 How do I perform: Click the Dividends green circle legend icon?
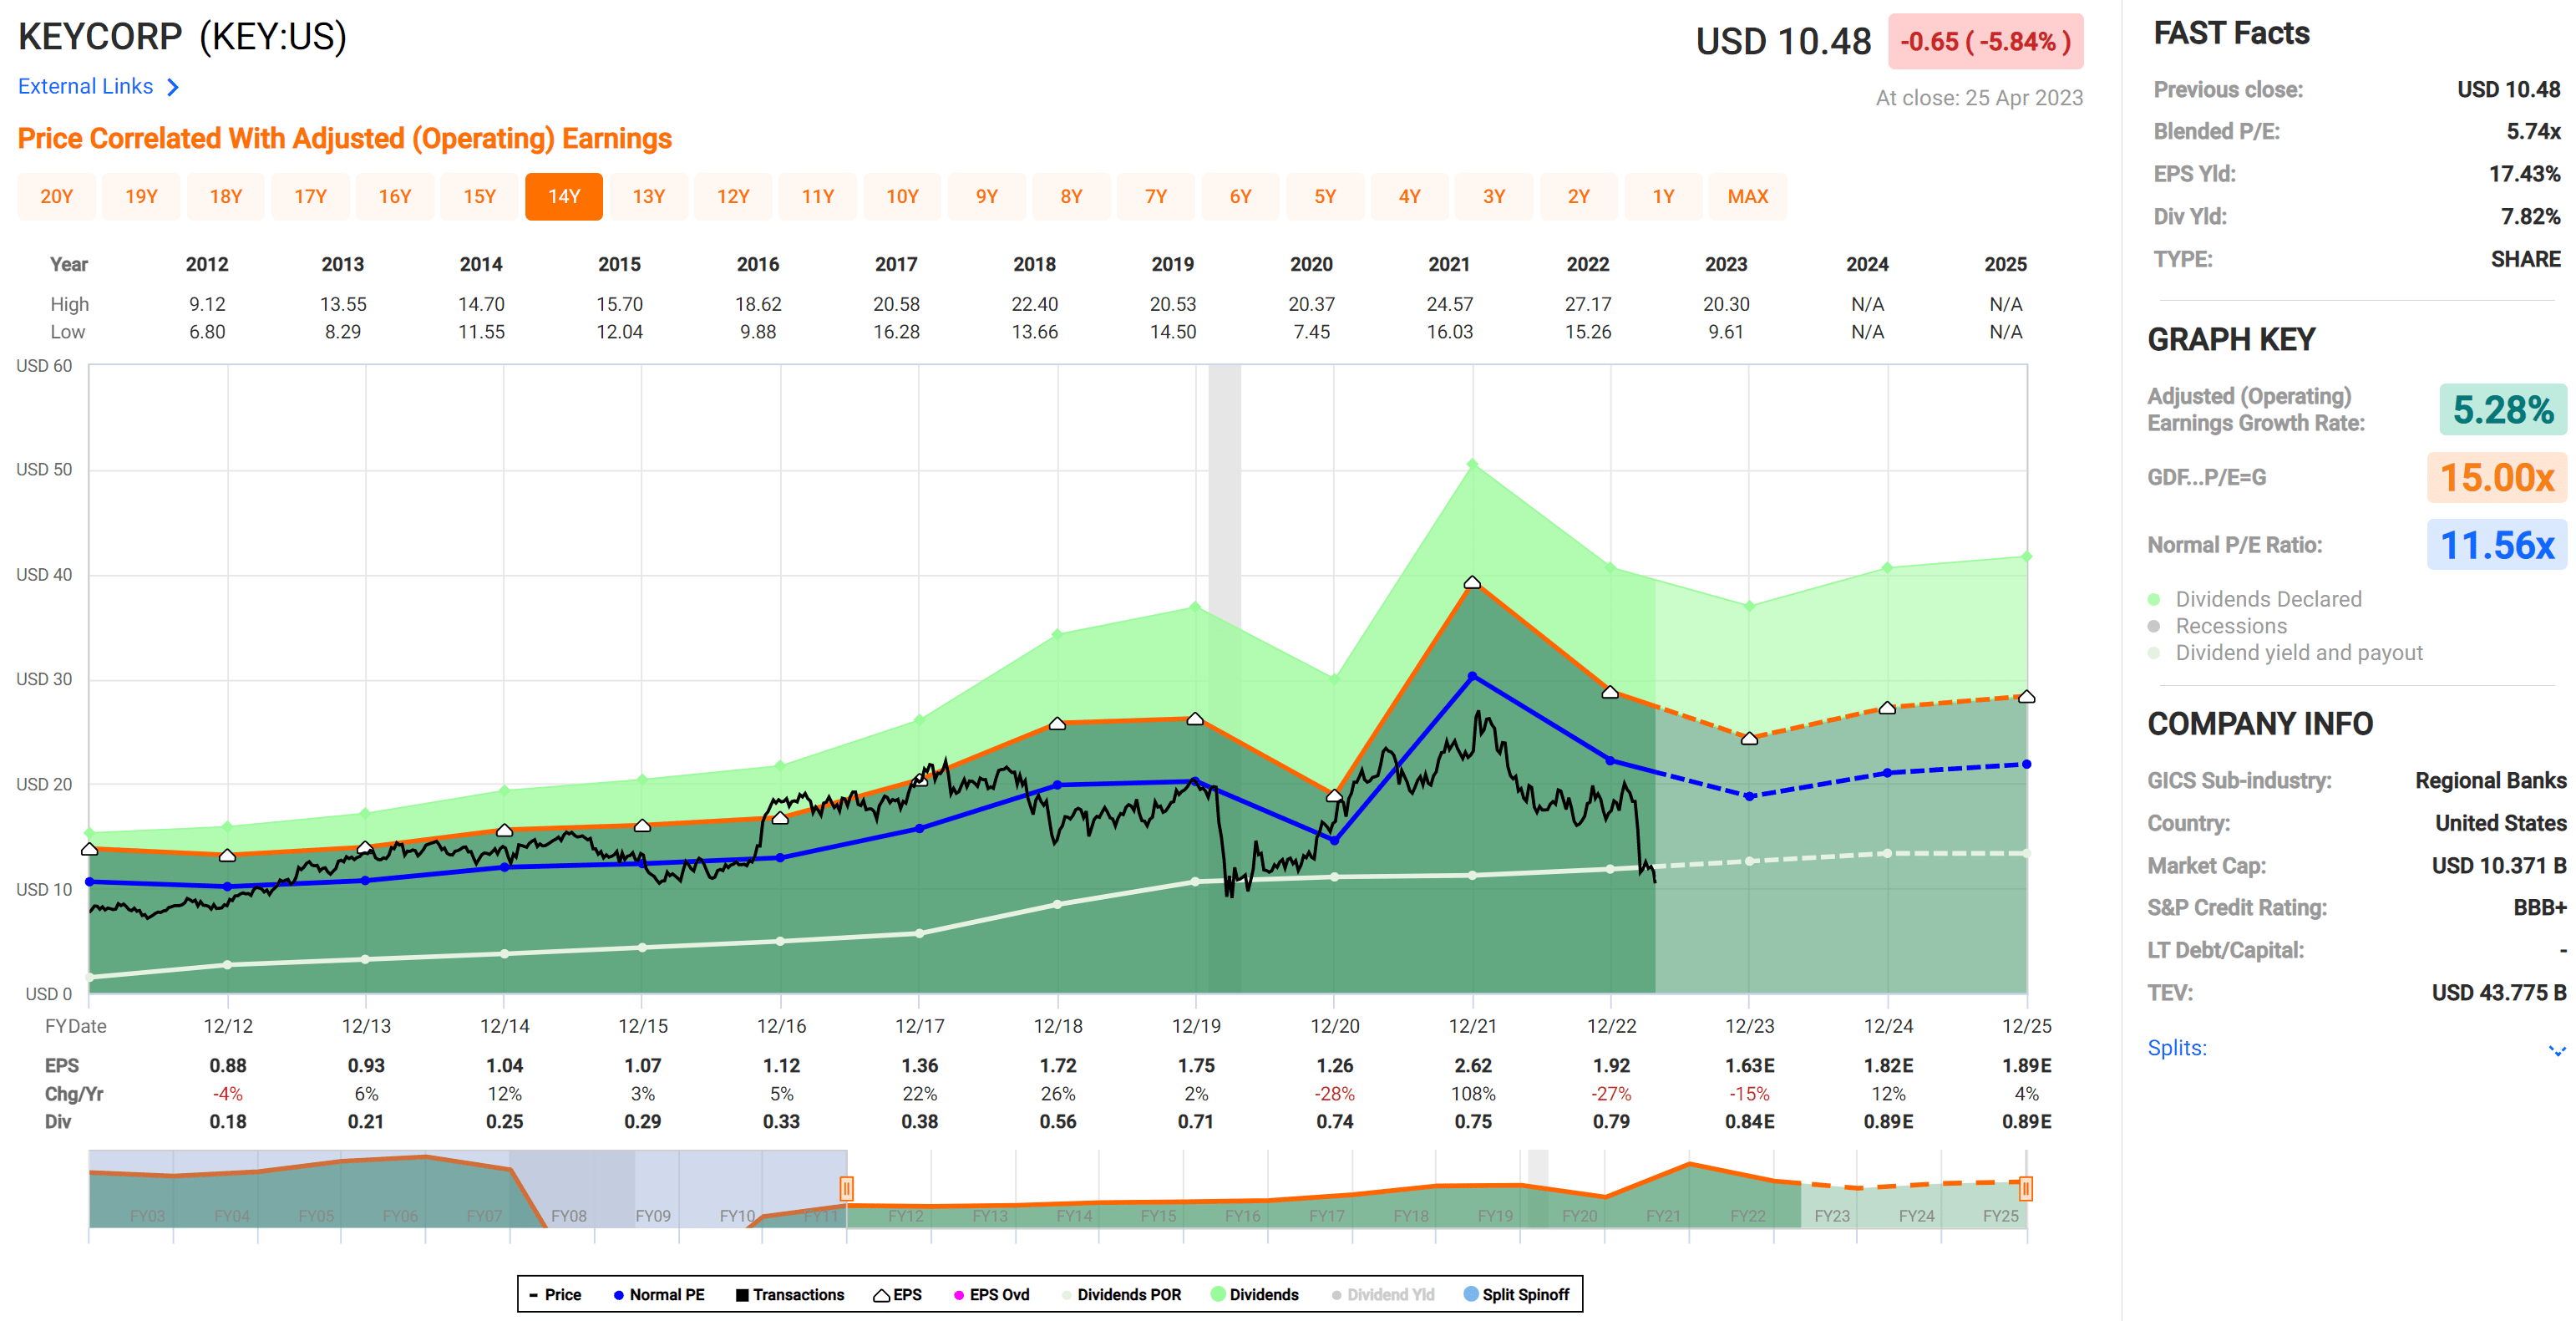pyautogui.click(x=1217, y=1294)
